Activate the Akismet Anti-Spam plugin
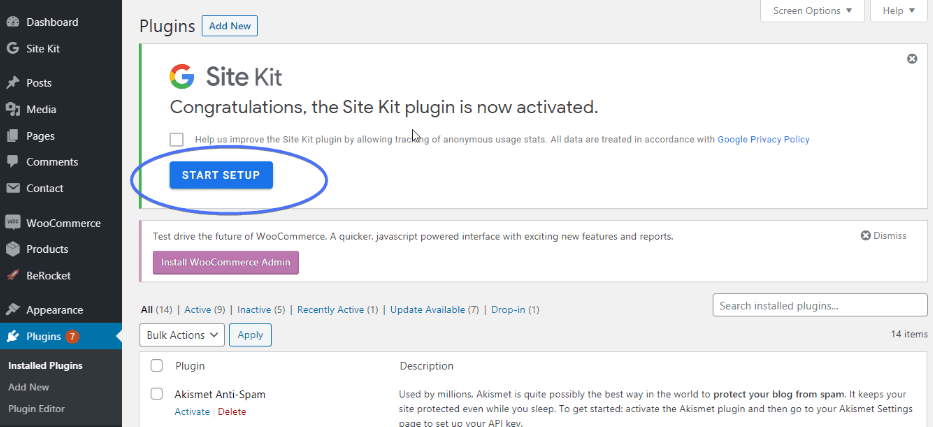Image resolution: width=933 pixels, height=427 pixels. [x=192, y=412]
